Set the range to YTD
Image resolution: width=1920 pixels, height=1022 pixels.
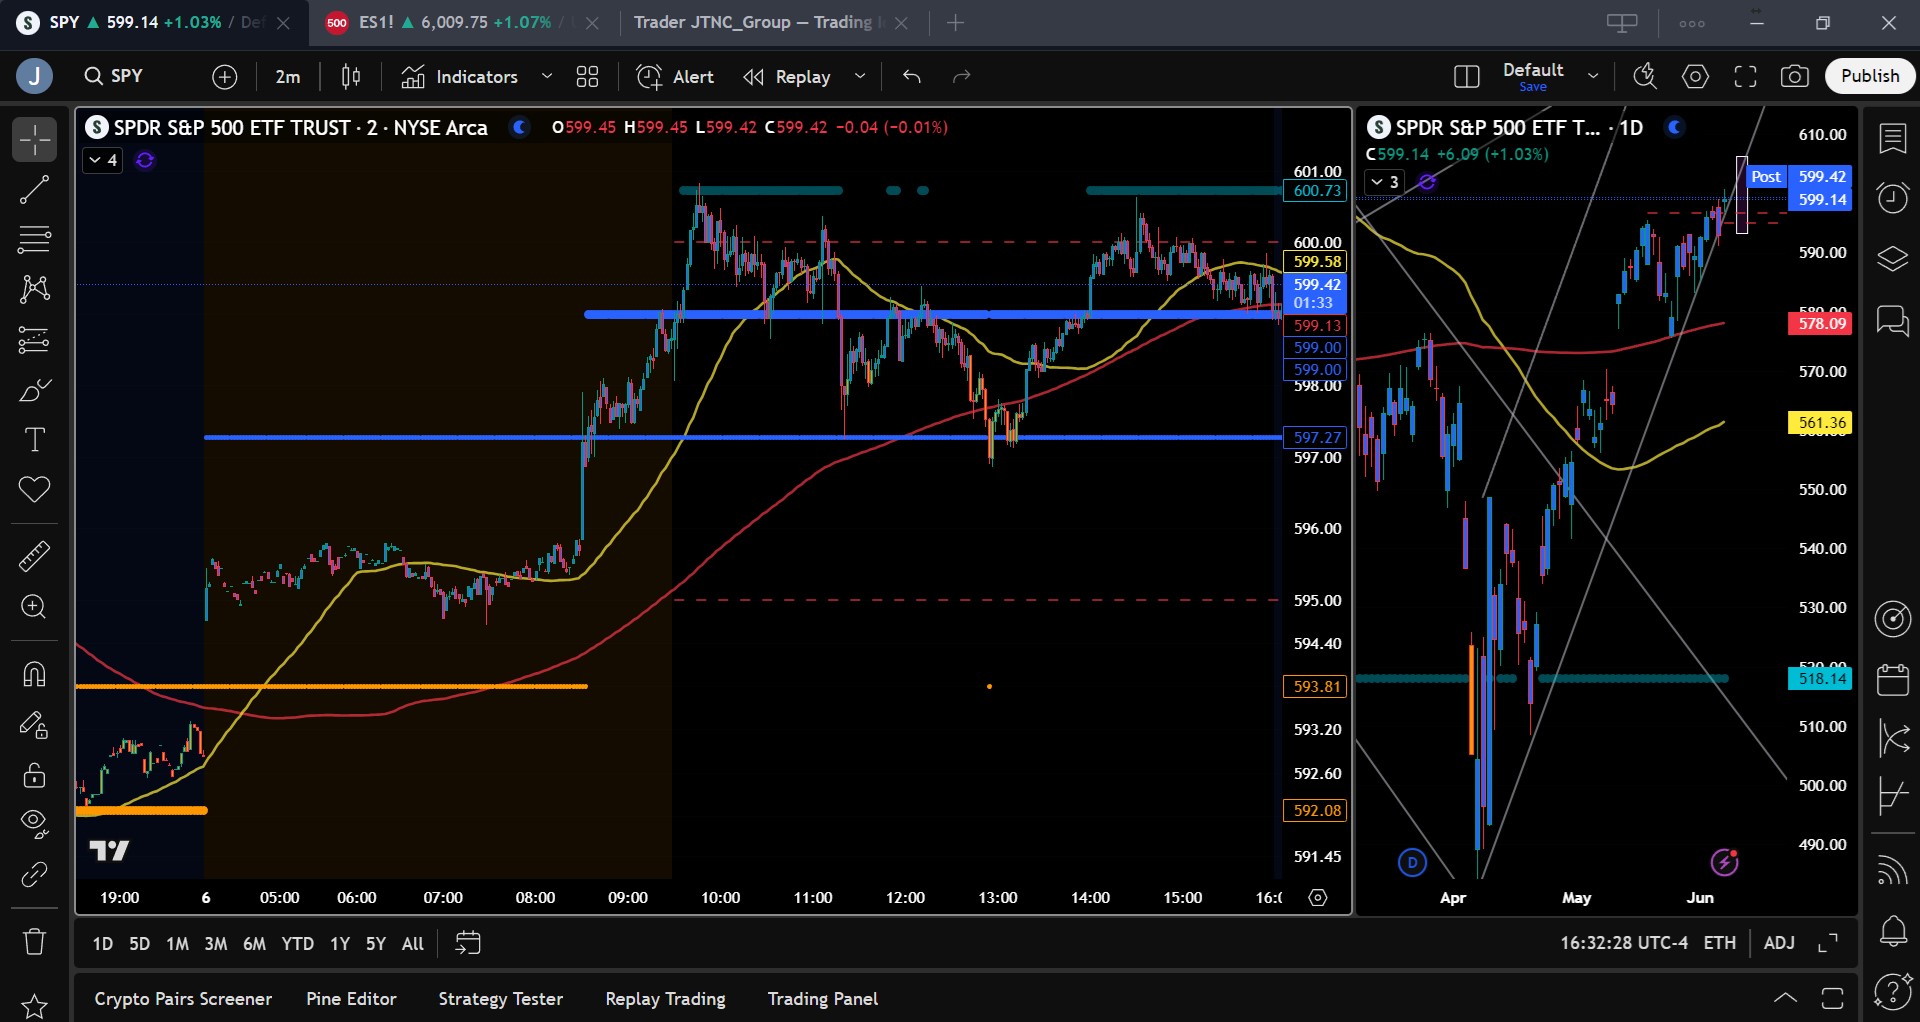(298, 944)
